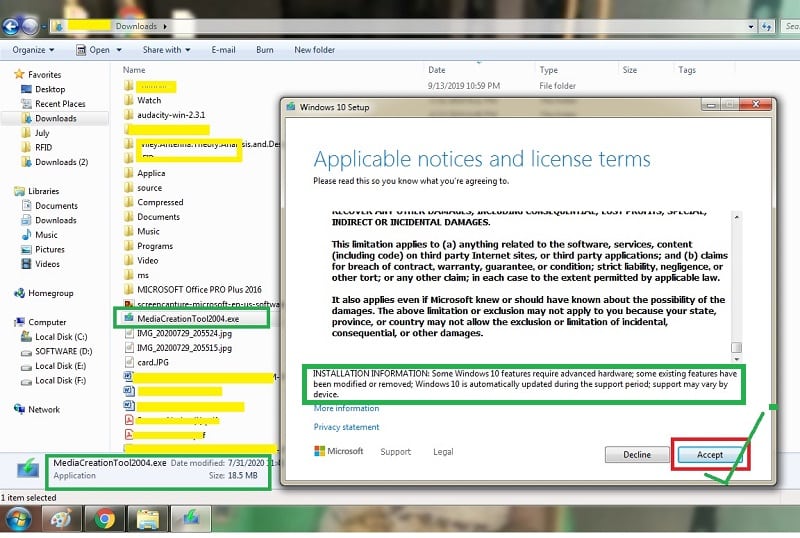This screenshot has width=800, height=538.
Task: Open Windows Explorer from the taskbar
Action: pyautogui.click(x=148, y=519)
